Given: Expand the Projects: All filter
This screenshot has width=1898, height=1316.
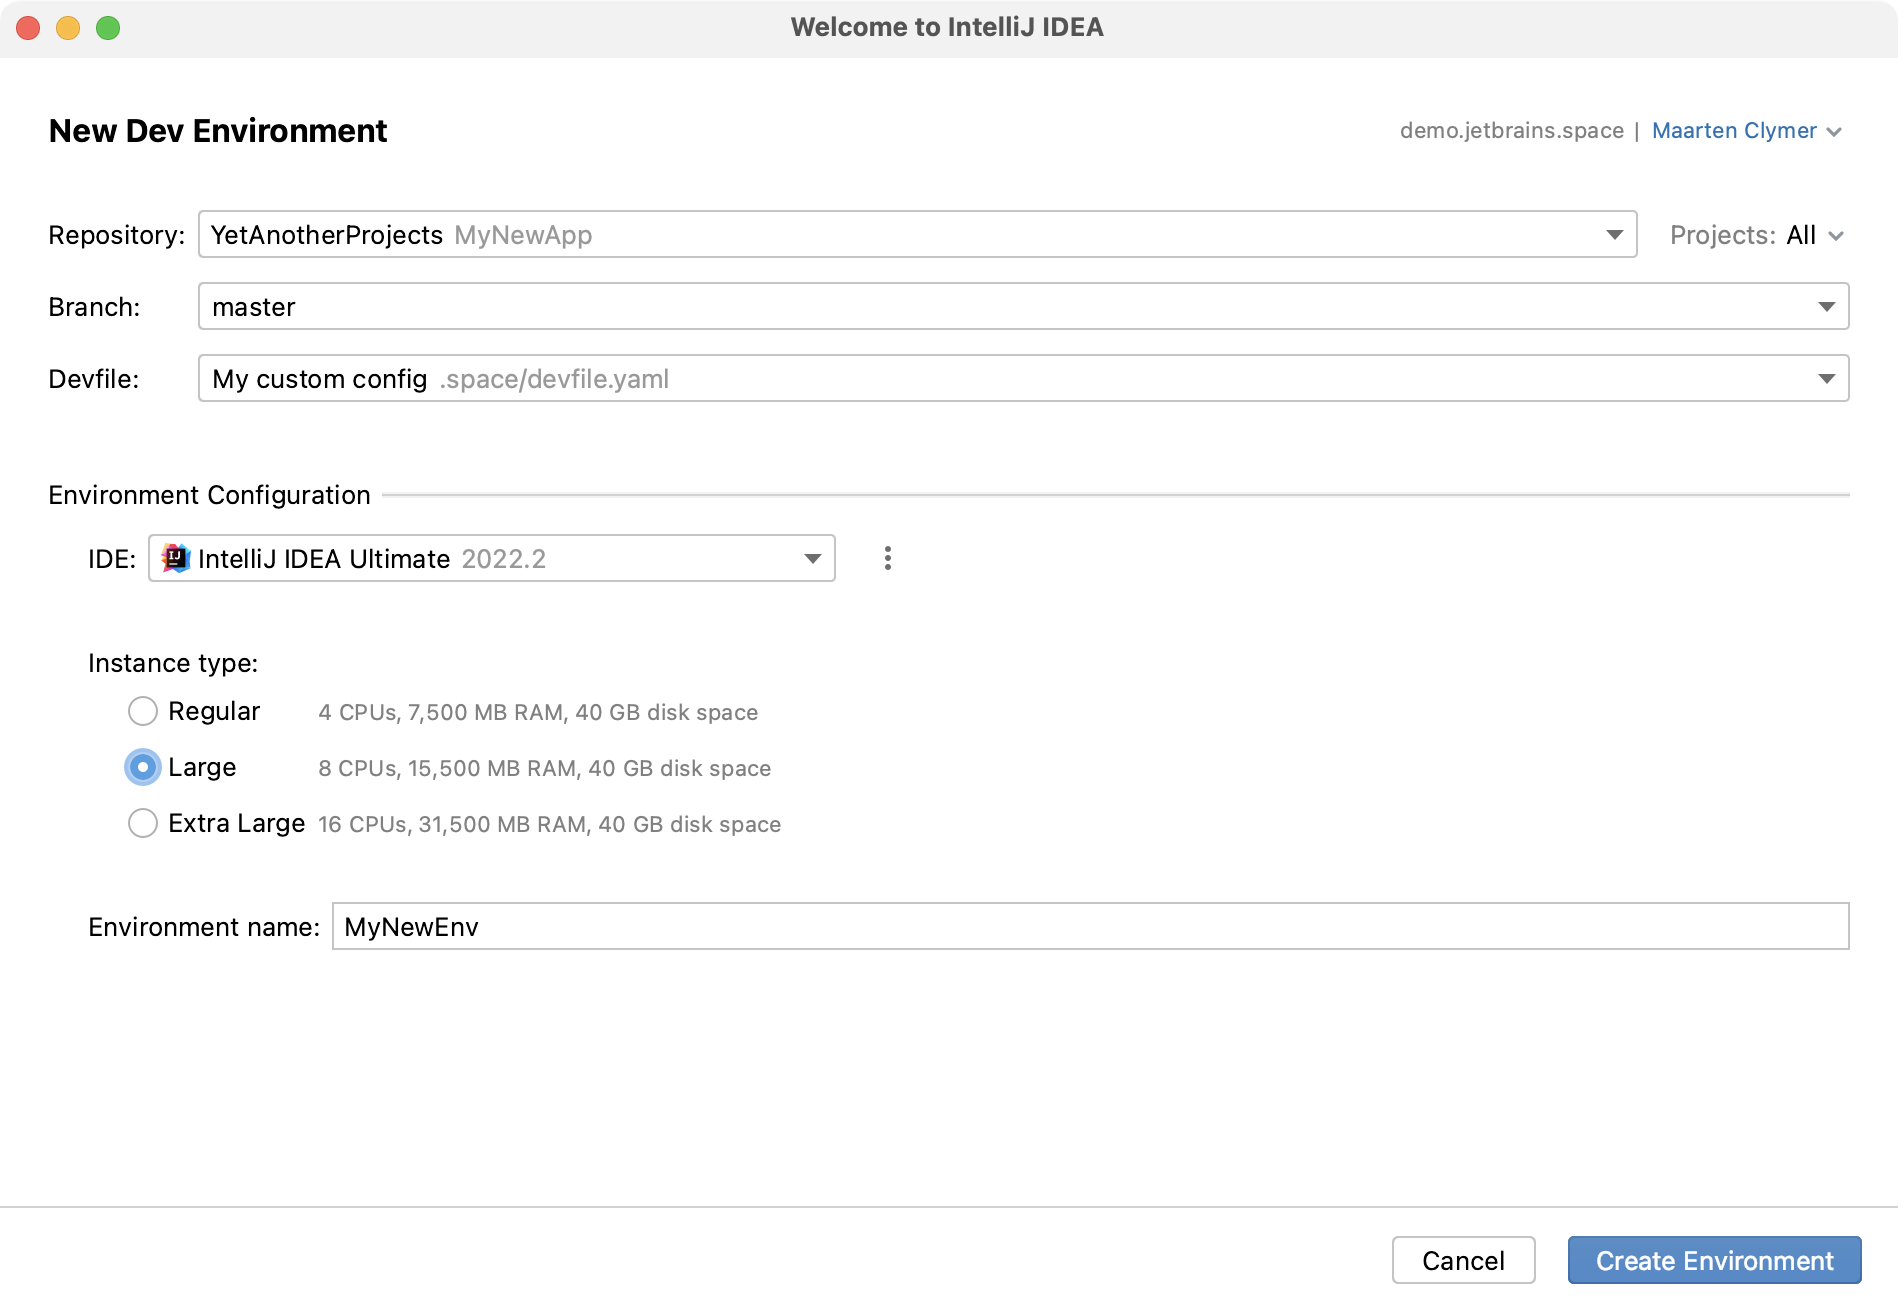Looking at the screenshot, I should (1757, 235).
